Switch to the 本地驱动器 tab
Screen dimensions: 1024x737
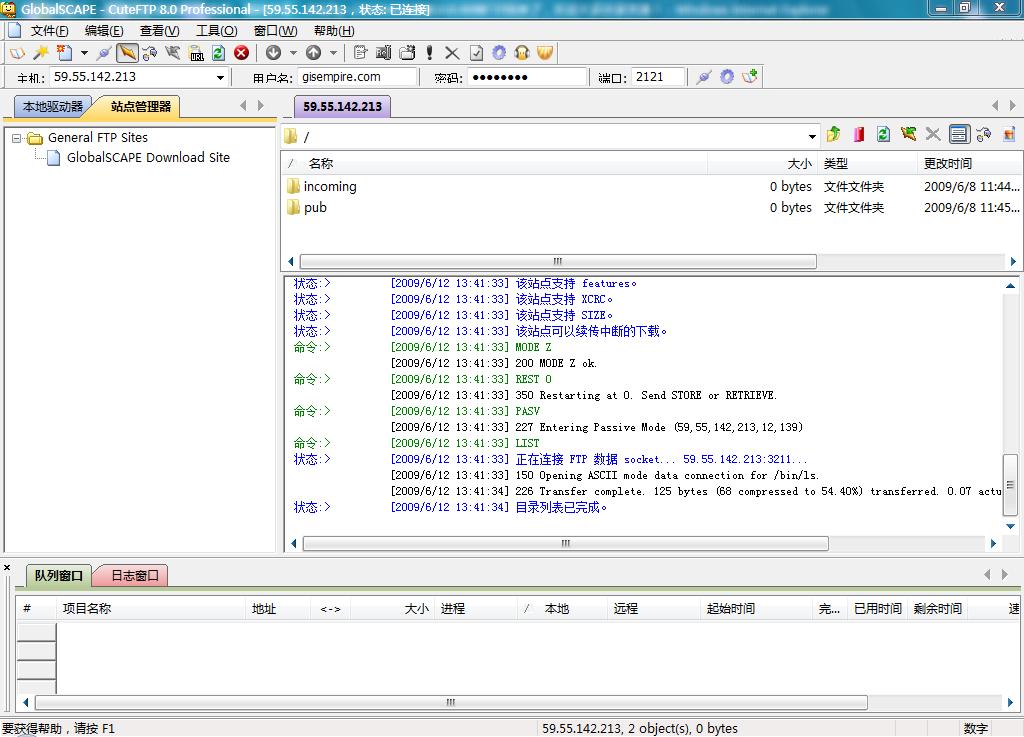pos(52,106)
